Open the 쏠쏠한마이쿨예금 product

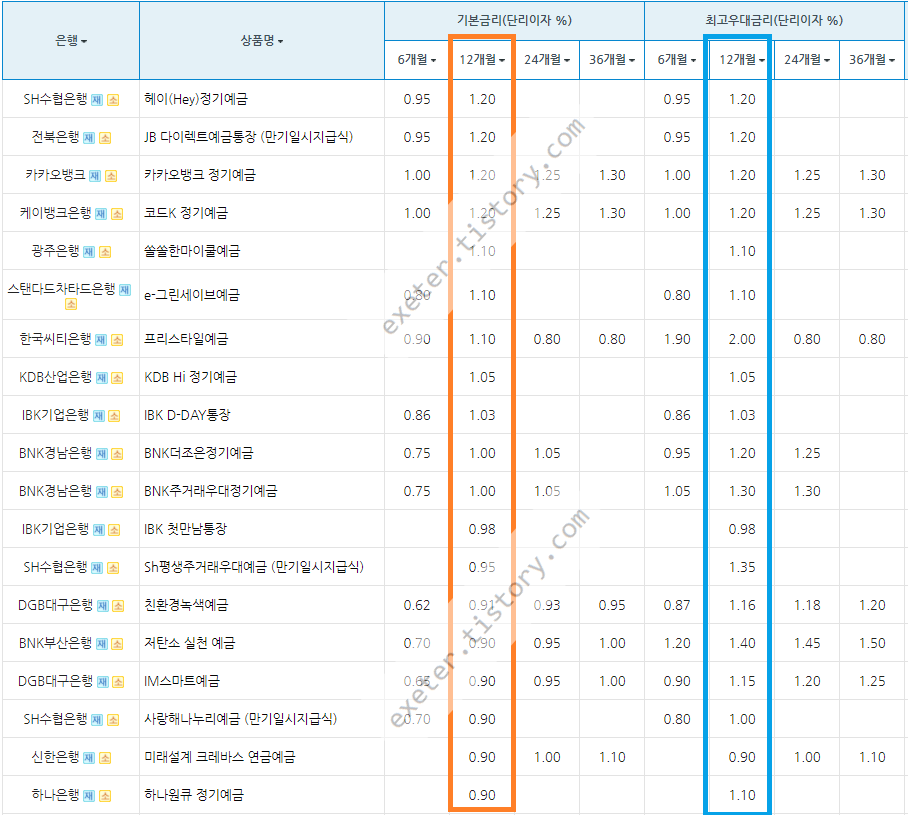192,251
